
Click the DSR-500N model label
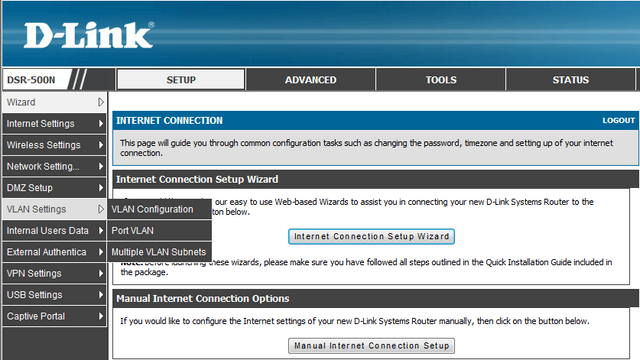[31, 80]
